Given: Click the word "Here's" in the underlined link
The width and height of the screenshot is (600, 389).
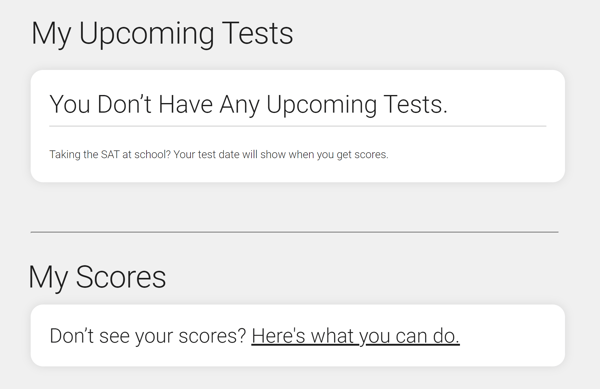Looking at the screenshot, I should click(x=278, y=336).
